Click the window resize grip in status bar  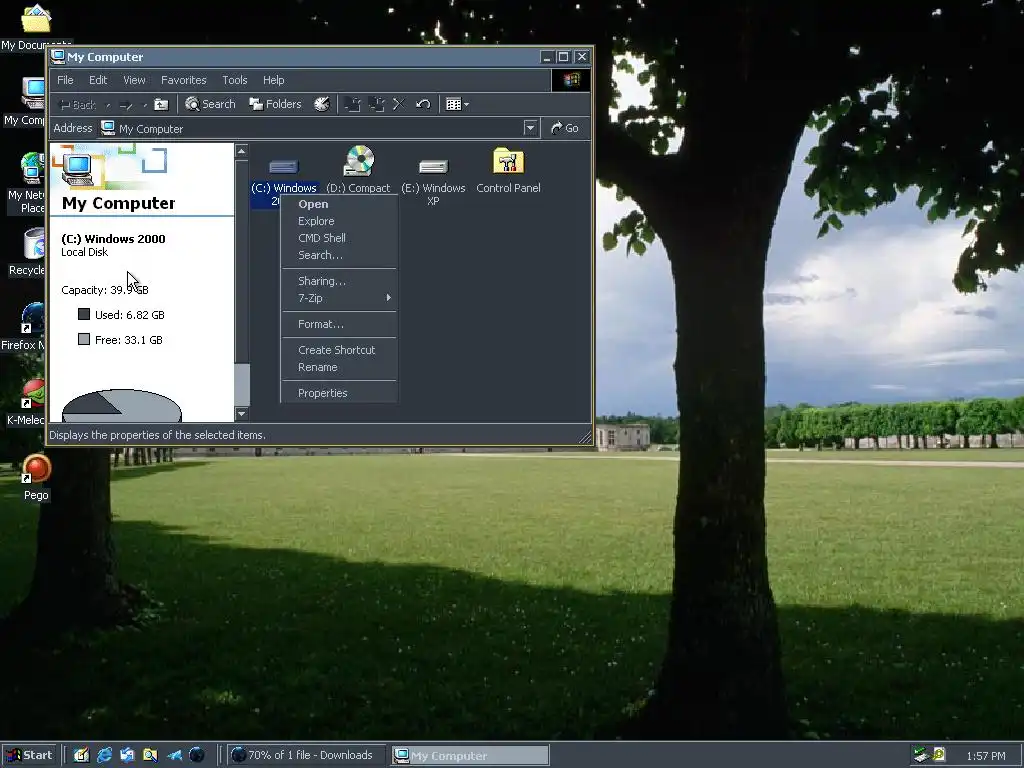pos(584,436)
